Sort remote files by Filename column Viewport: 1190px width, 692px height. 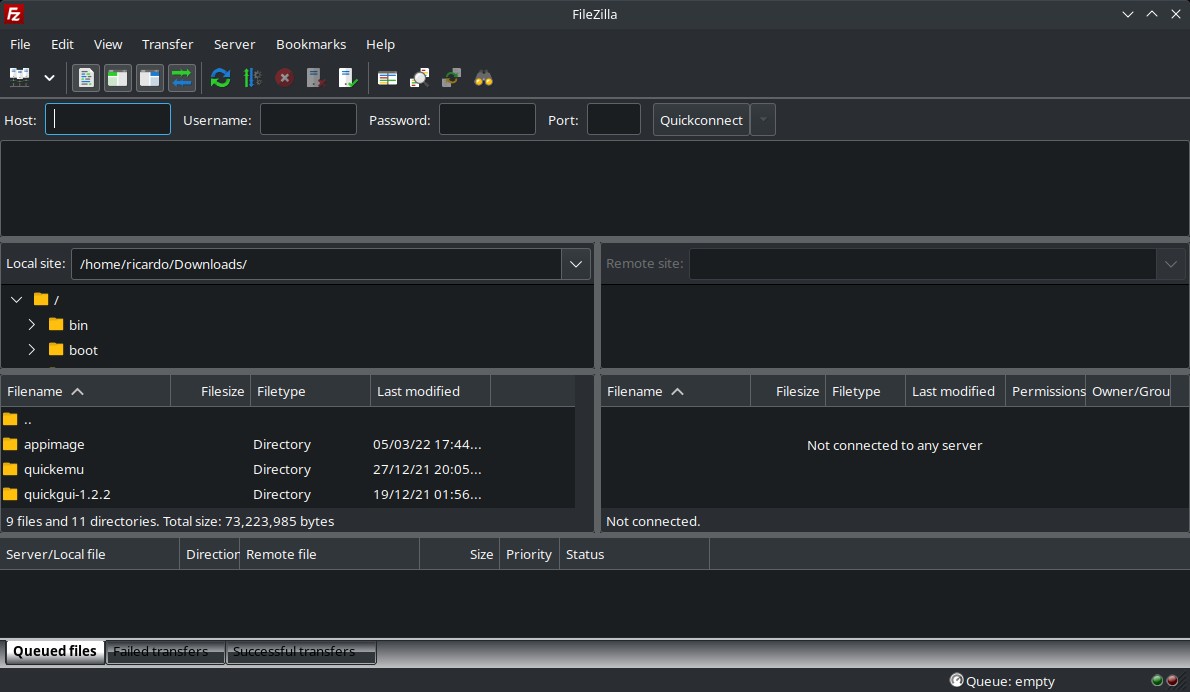pos(675,392)
